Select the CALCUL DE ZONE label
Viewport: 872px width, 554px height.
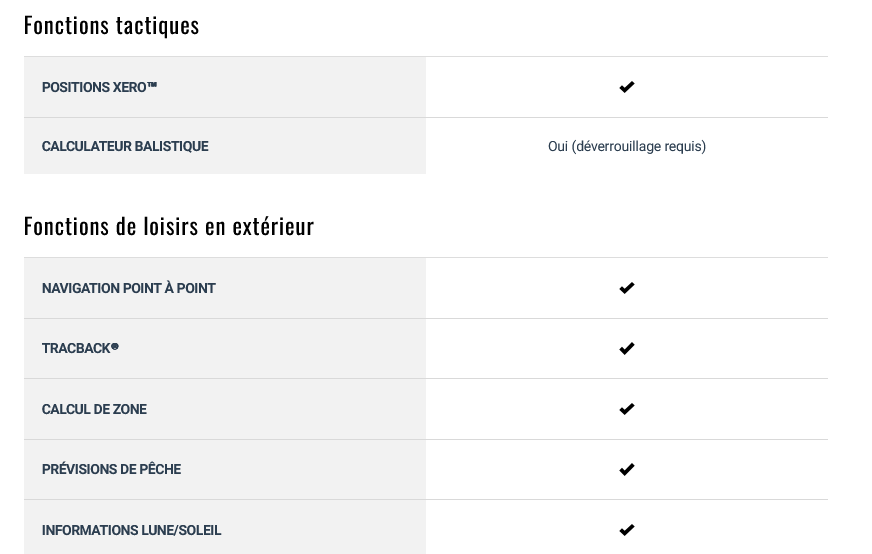[94, 409]
